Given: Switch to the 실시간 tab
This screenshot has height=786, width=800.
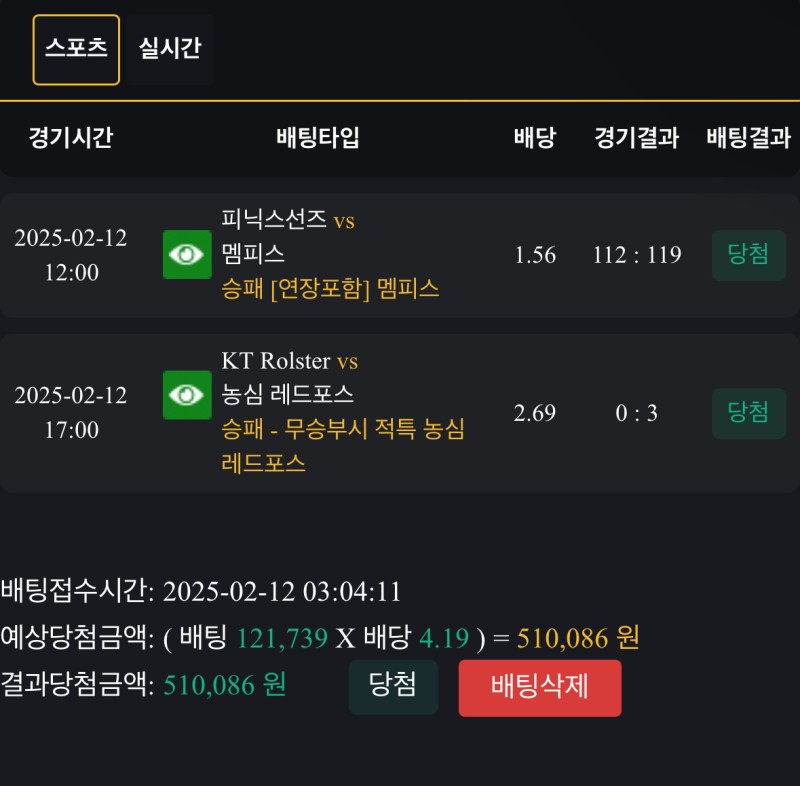Looking at the screenshot, I should click(x=170, y=50).
